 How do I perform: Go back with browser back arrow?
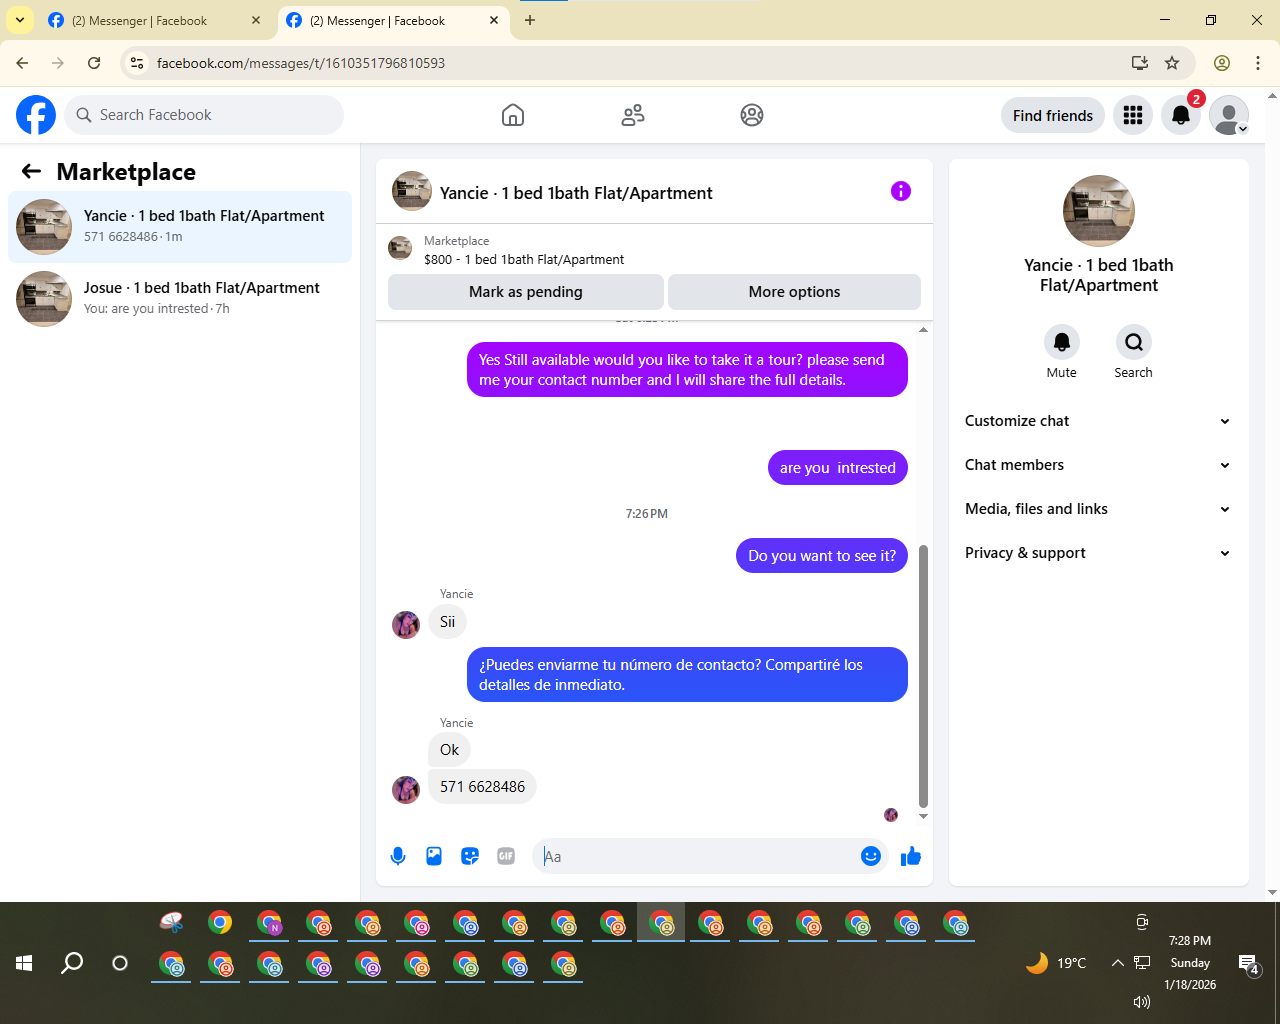(22, 63)
